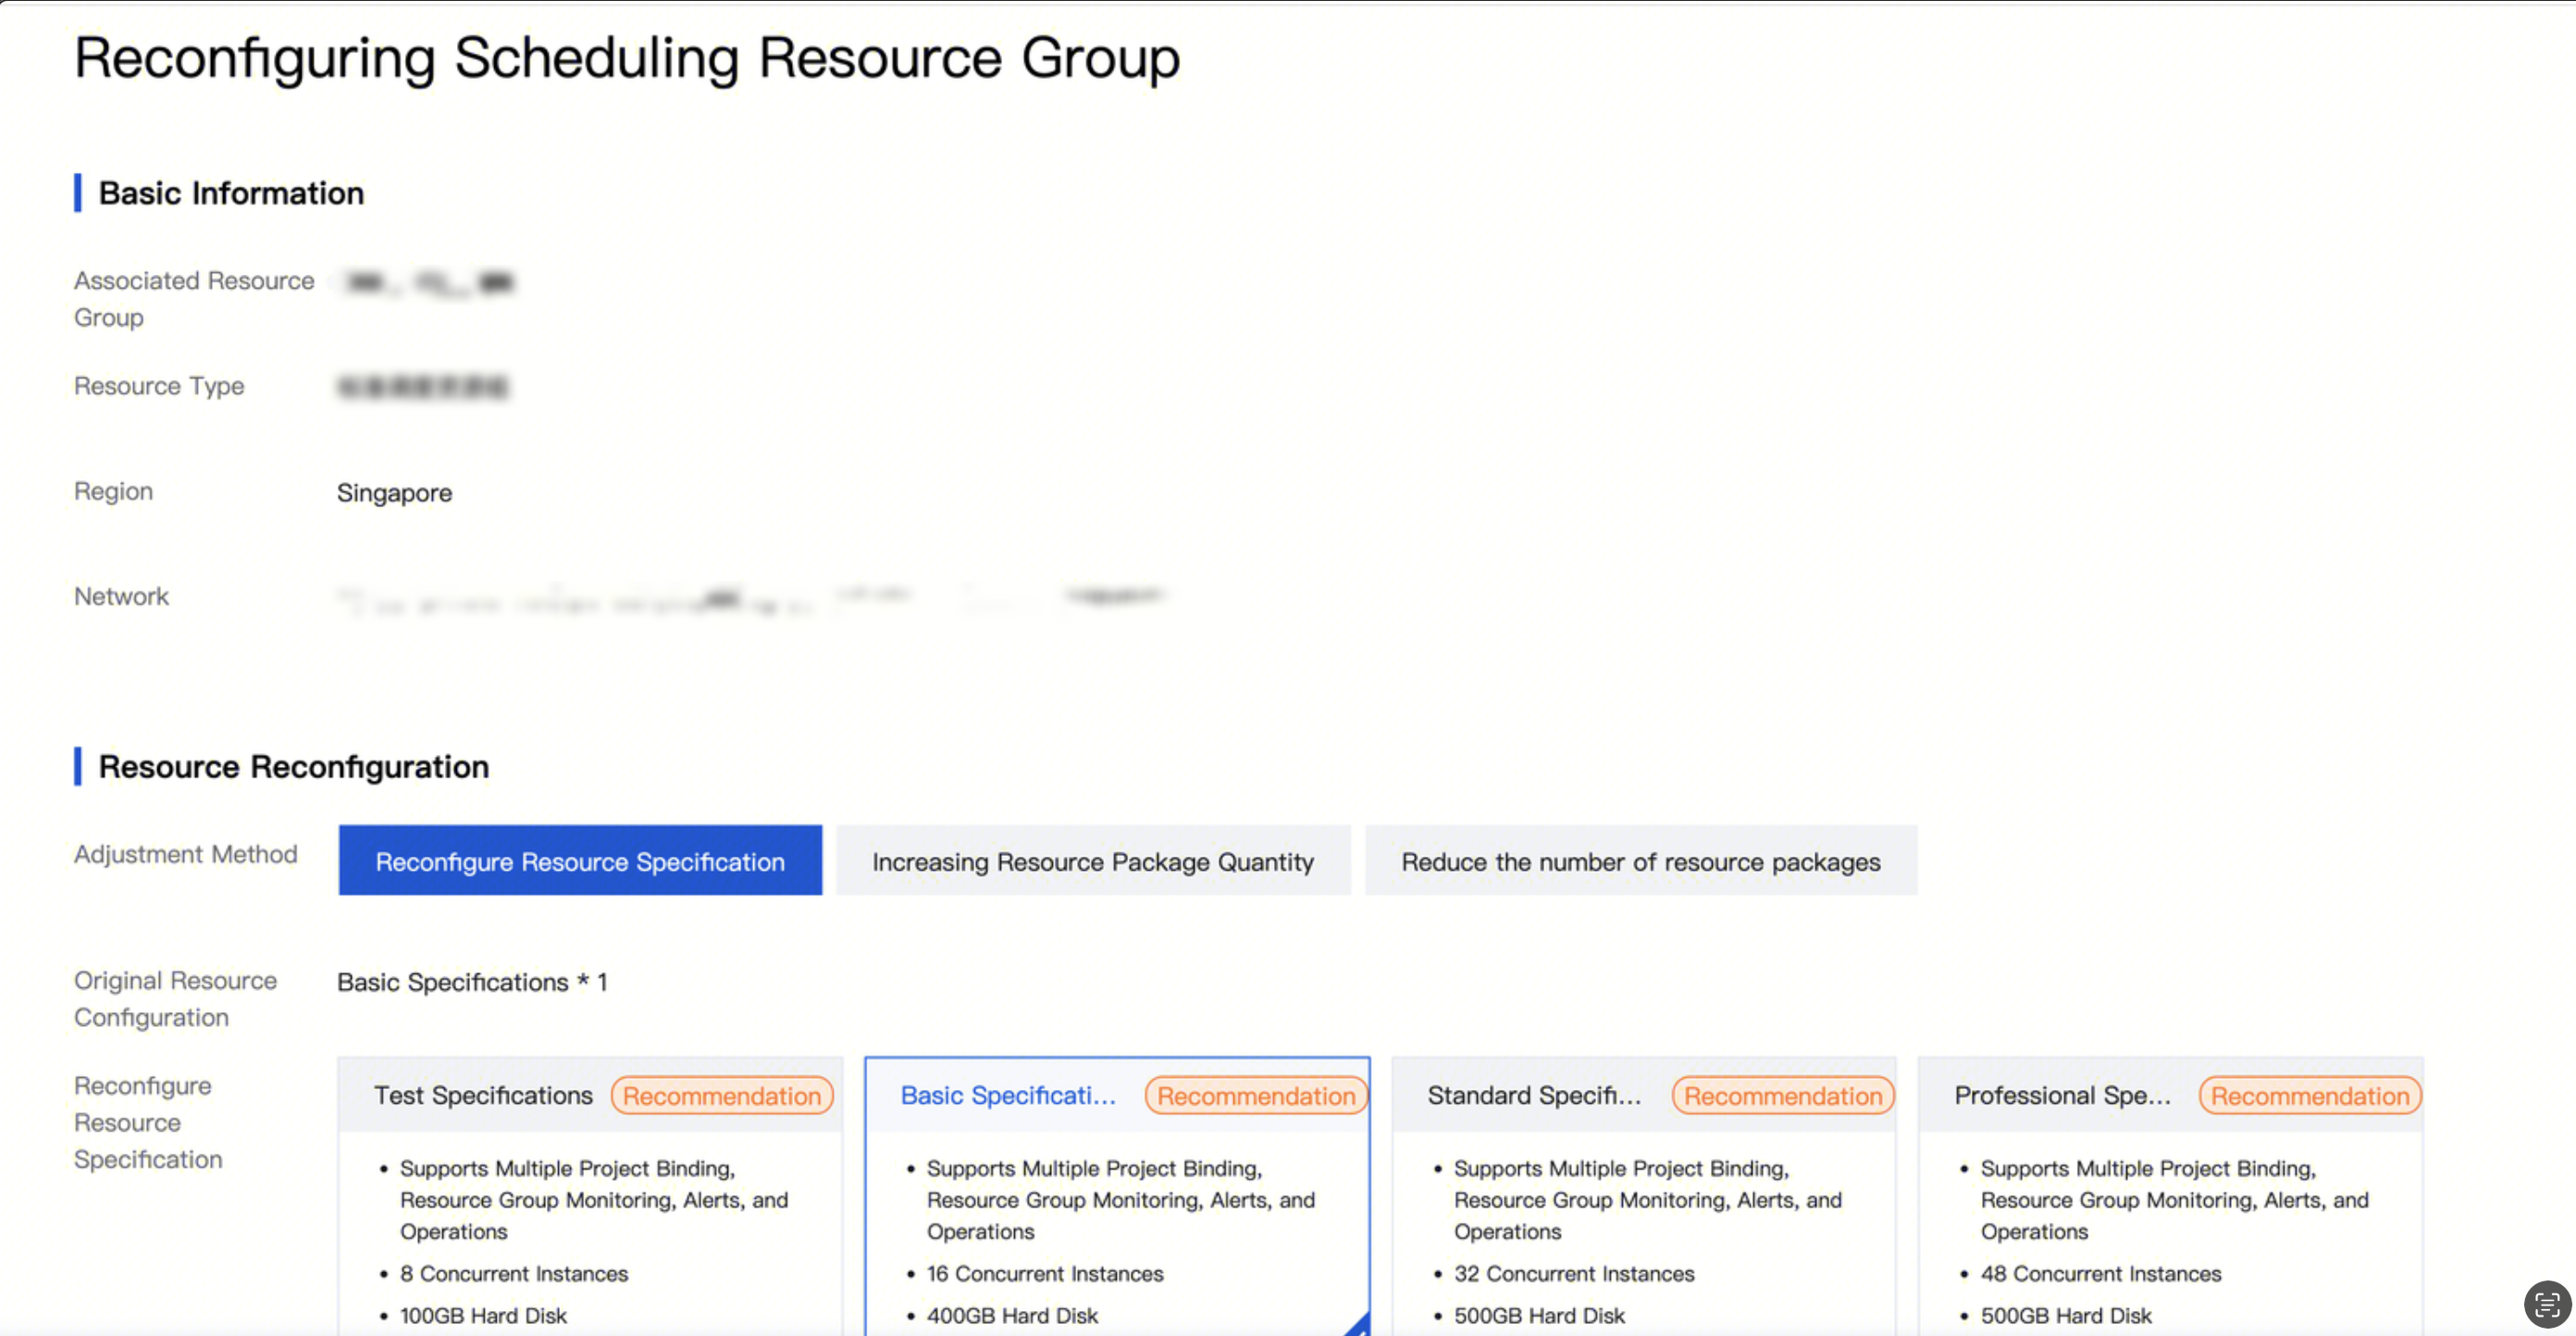Image resolution: width=2576 pixels, height=1336 pixels.
Task: Click the blurred Network value text
Action: click(750, 599)
